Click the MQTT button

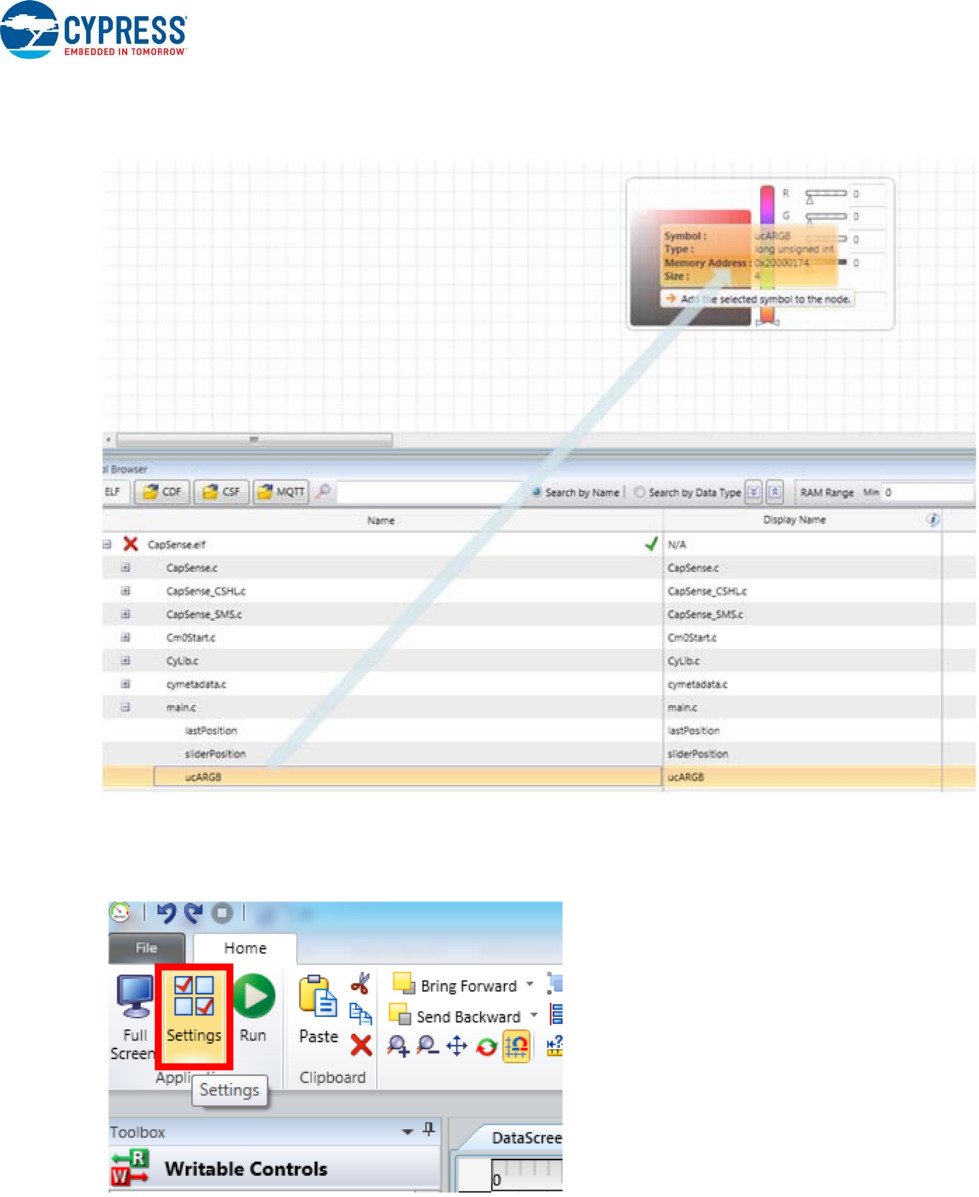click(x=281, y=492)
